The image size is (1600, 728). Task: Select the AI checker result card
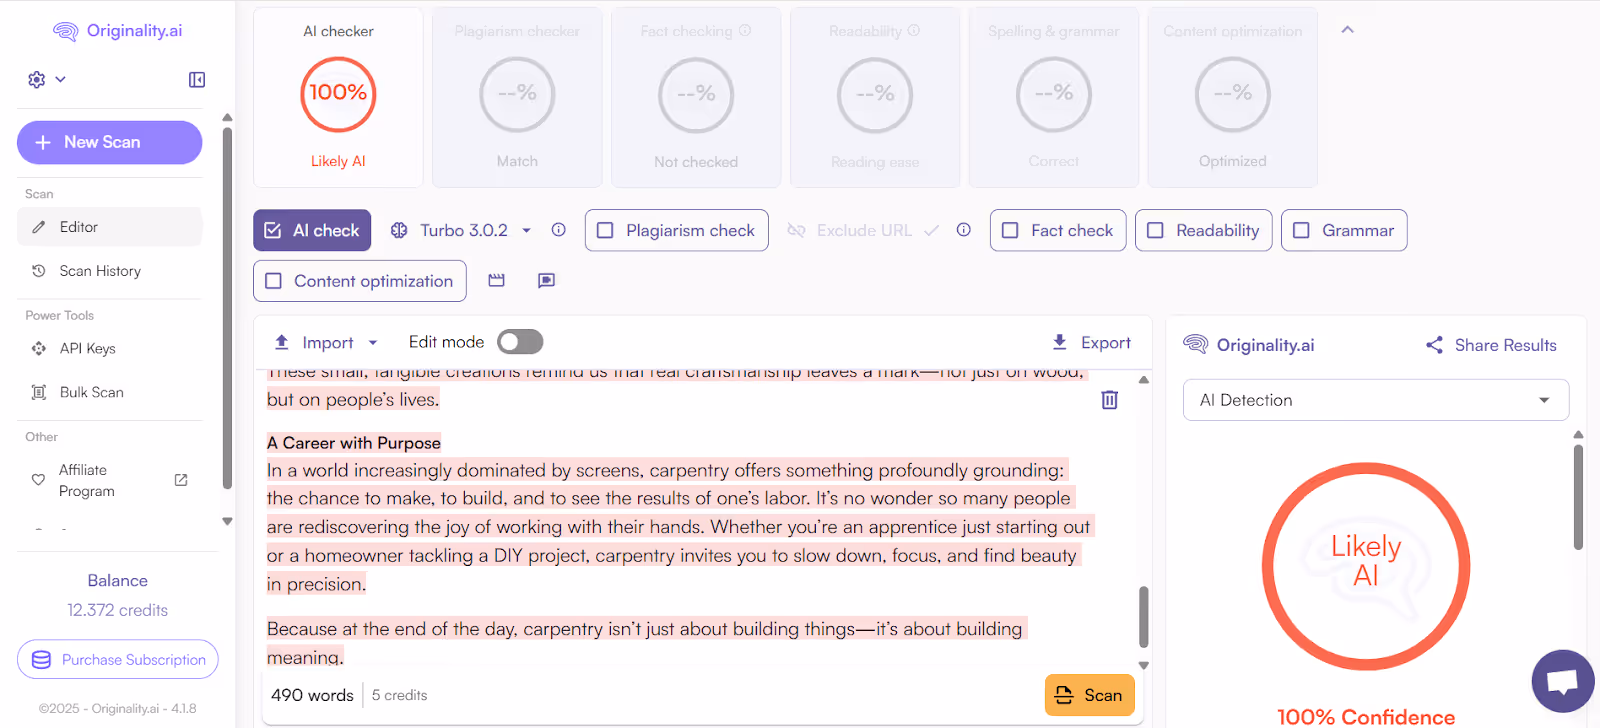pyautogui.click(x=338, y=97)
